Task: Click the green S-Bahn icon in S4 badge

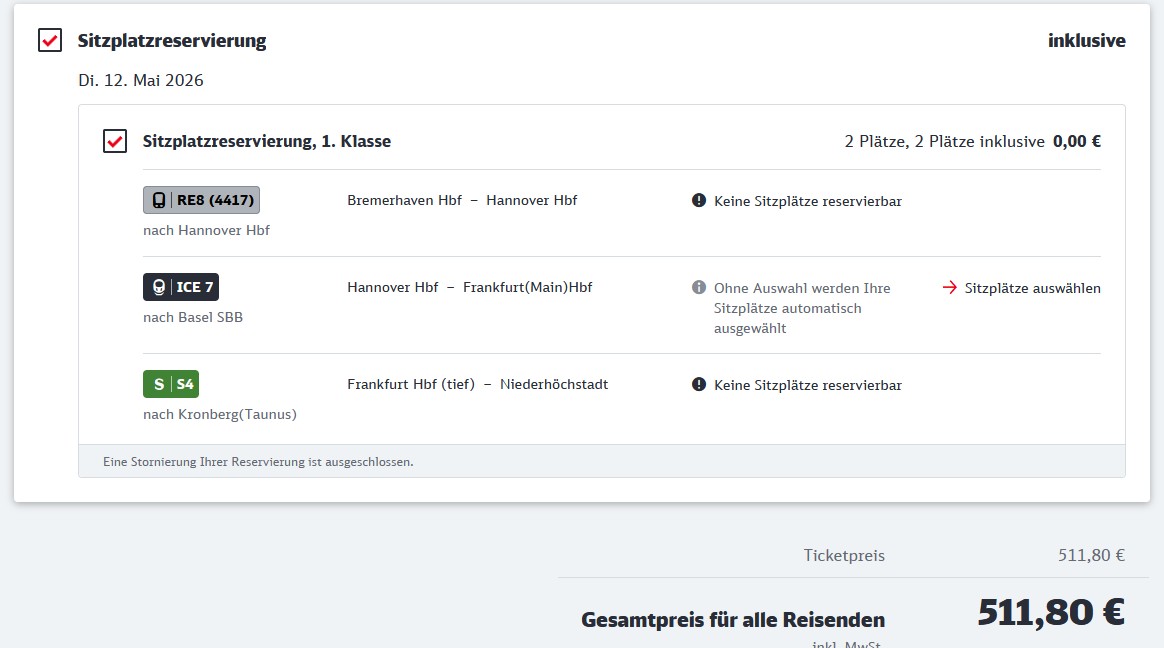Action: [158, 384]
